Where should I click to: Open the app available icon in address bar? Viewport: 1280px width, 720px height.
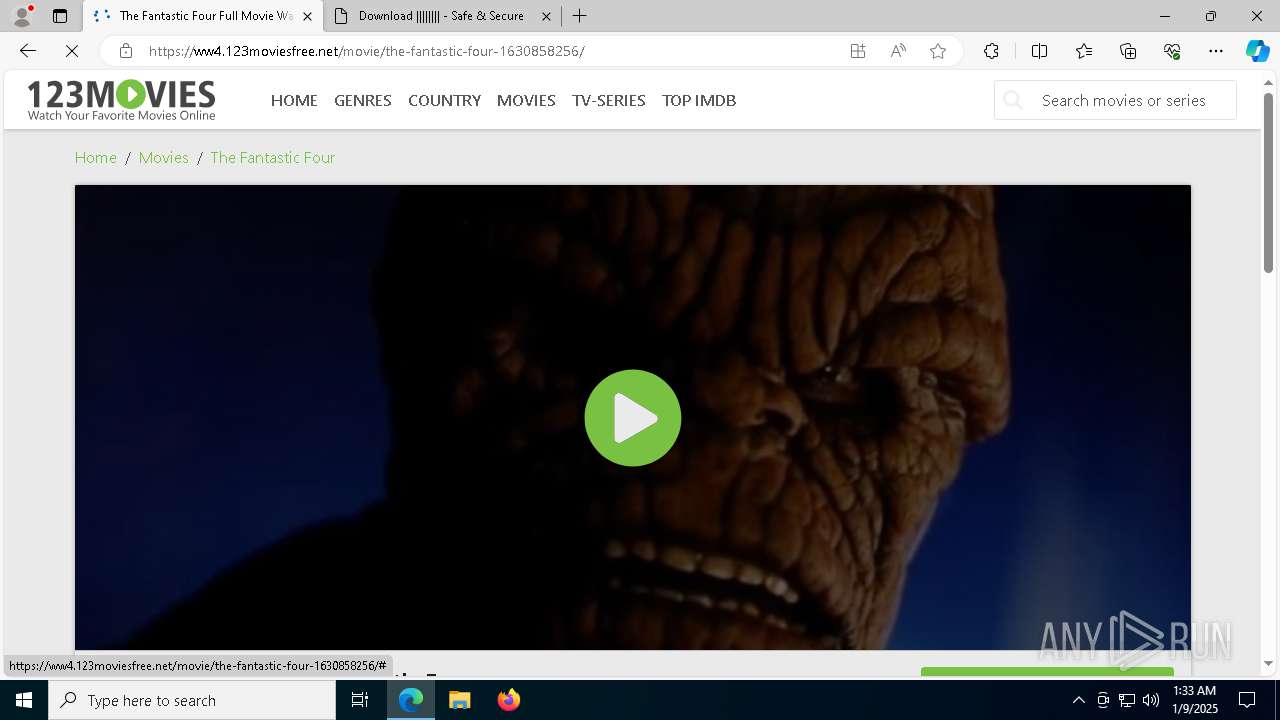[858, 51]
